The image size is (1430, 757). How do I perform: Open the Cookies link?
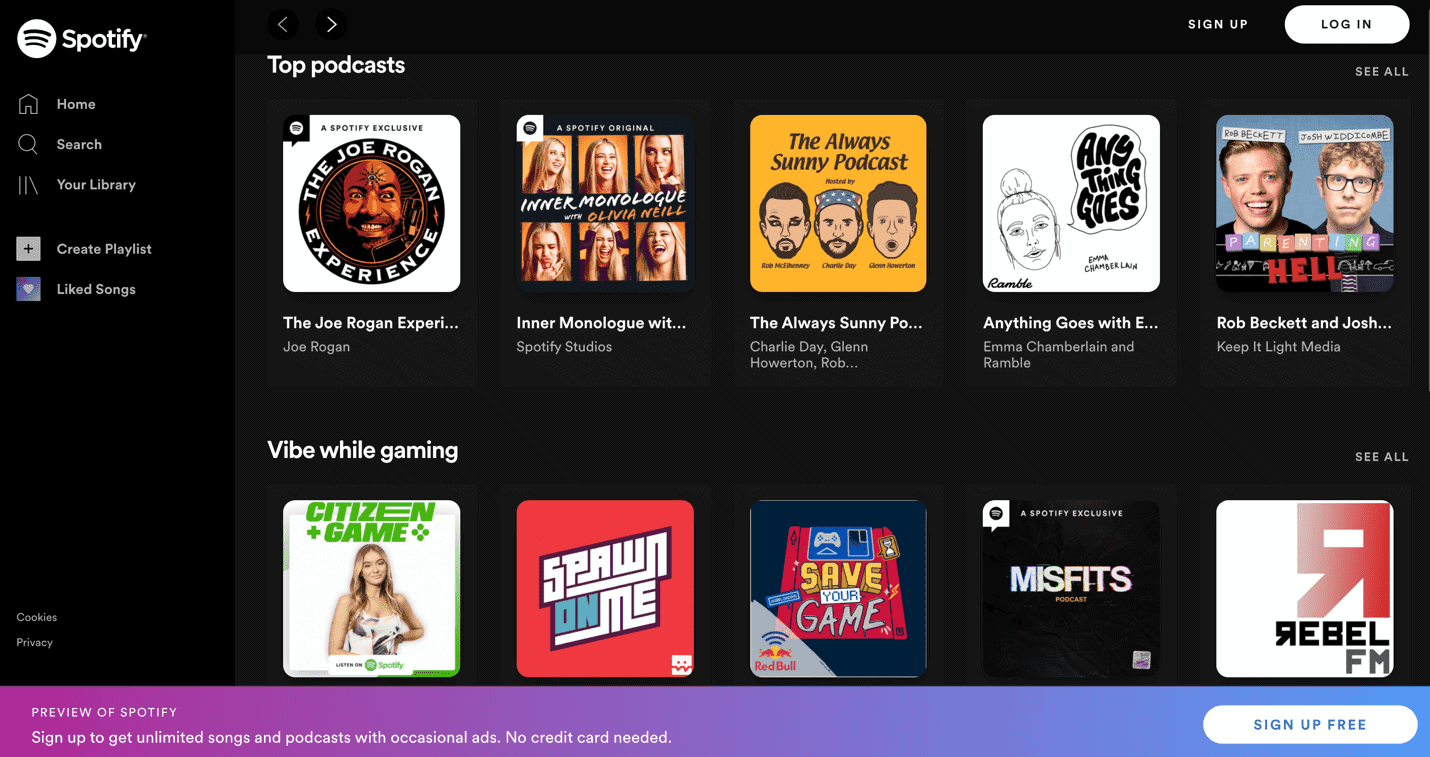point(37,617)
